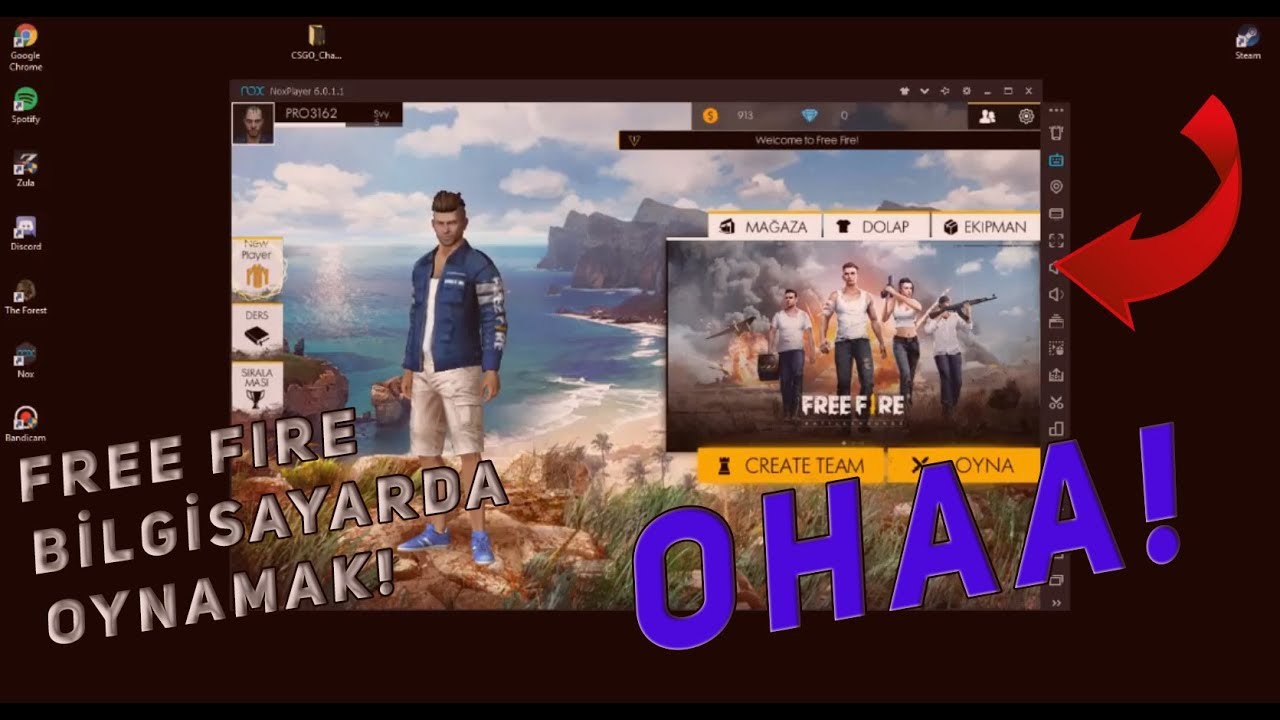This screenshot has width=1280, height=720.
Task: Open the virtual location icon in Nox sidebar
Action: [x=1056, y=187]
